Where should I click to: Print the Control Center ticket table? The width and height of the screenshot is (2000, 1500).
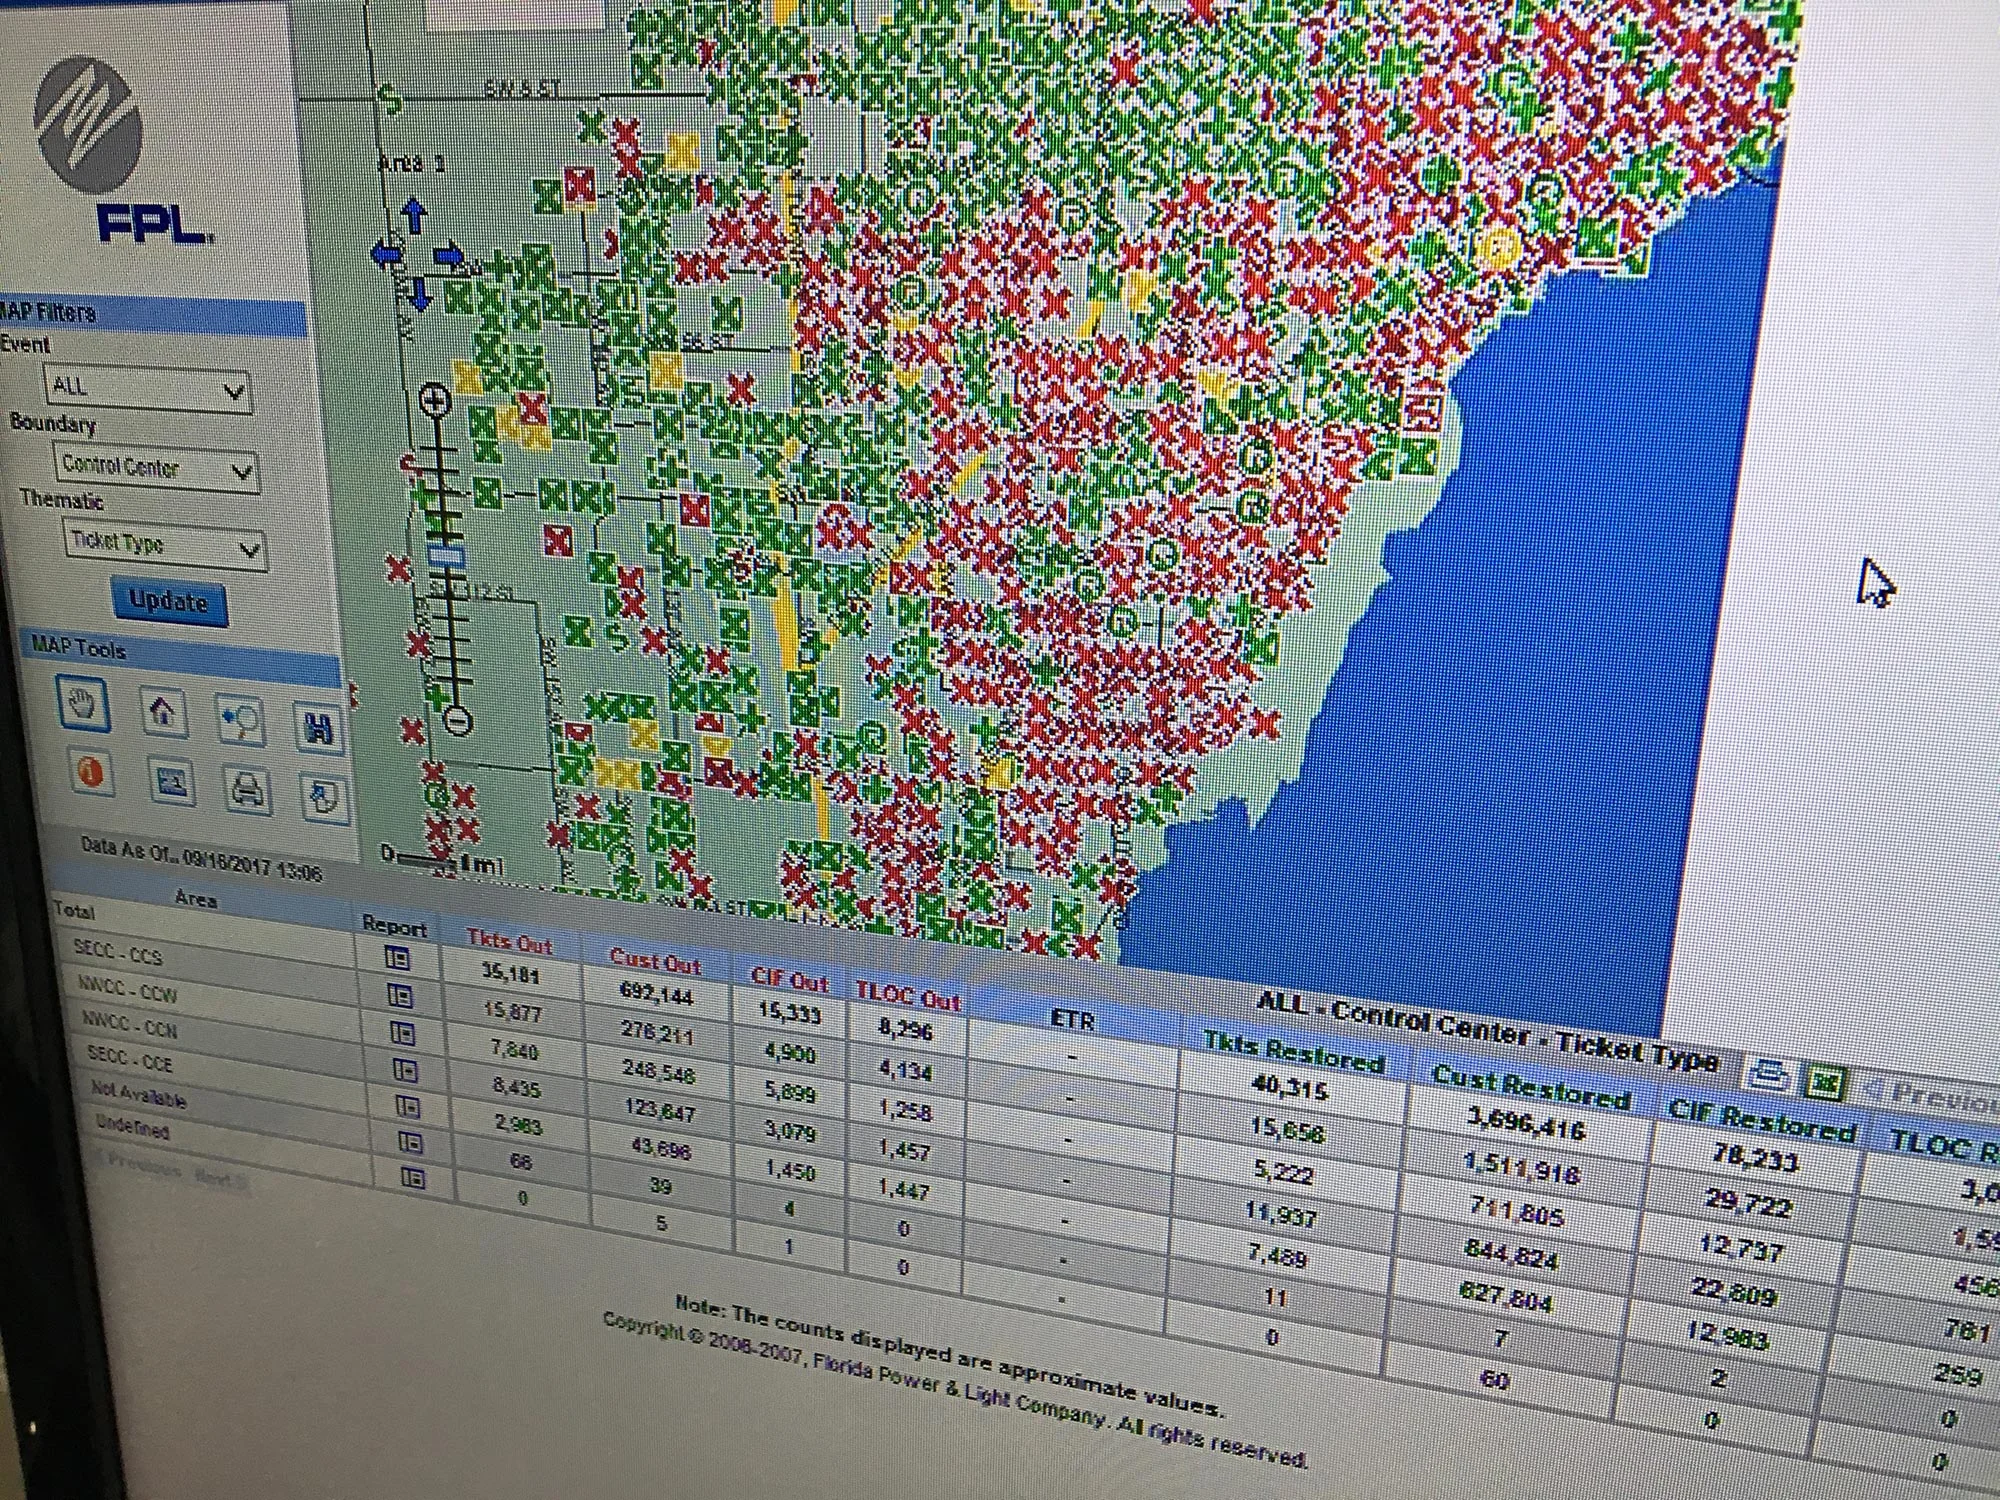1768,1074
